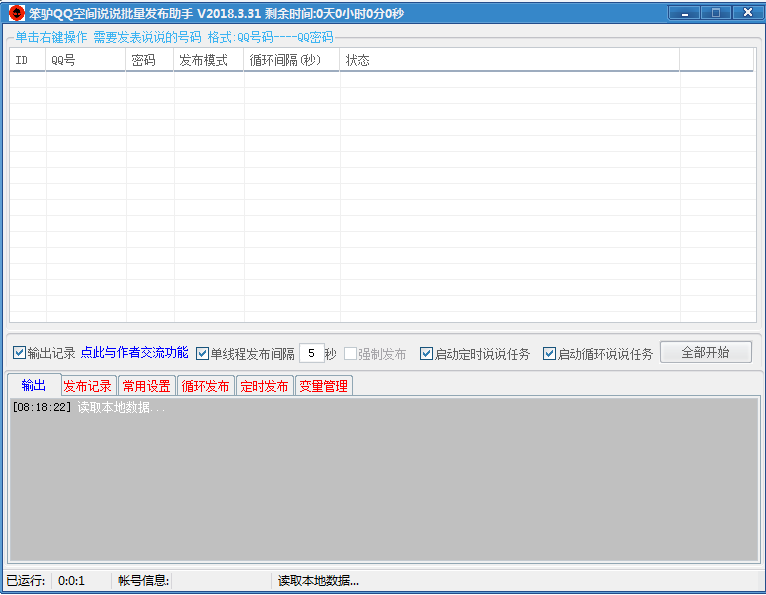The image size is (766, 595).
Task: Click the 发布模式 column header
Action: click(x=209, y=60)
